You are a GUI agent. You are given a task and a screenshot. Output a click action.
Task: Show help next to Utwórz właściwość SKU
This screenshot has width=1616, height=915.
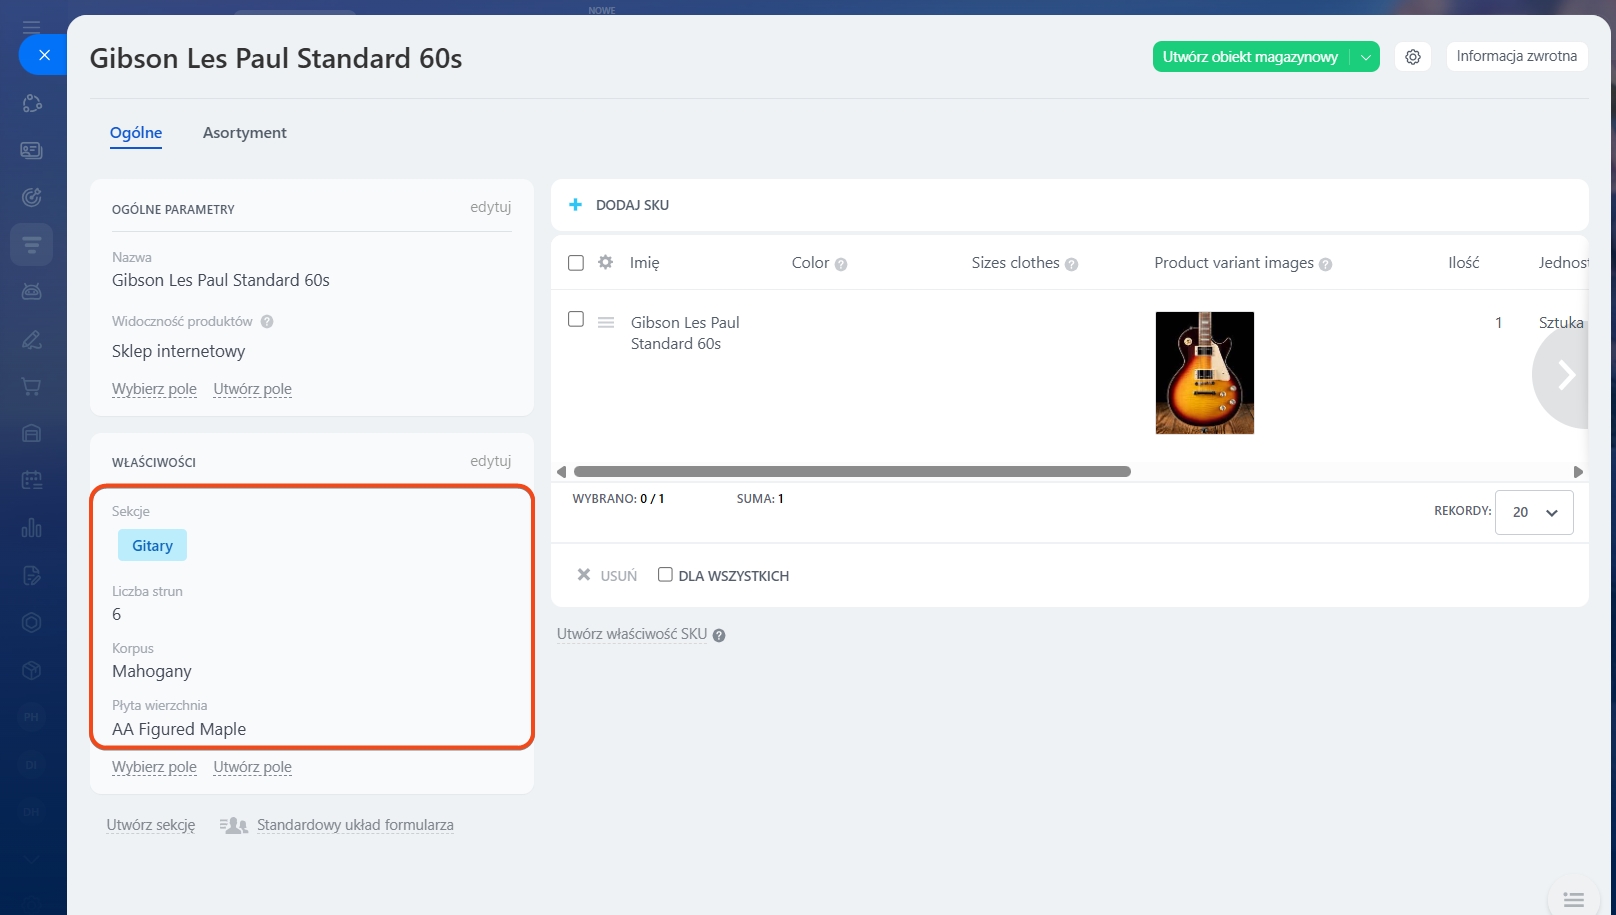pyautogui.click(x=719, y=635)
